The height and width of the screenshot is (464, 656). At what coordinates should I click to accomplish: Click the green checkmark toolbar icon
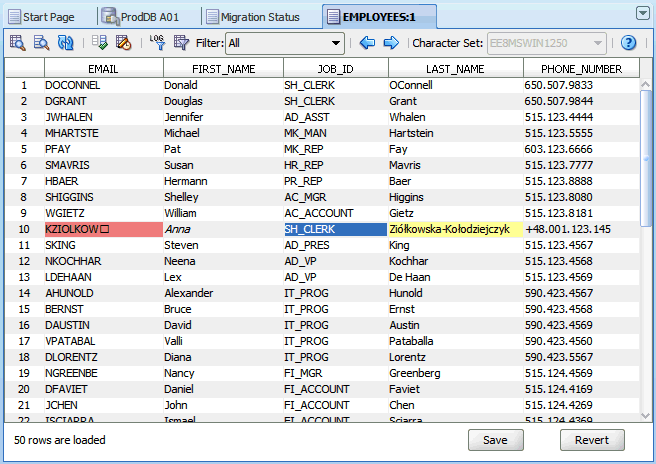(99, 43)
